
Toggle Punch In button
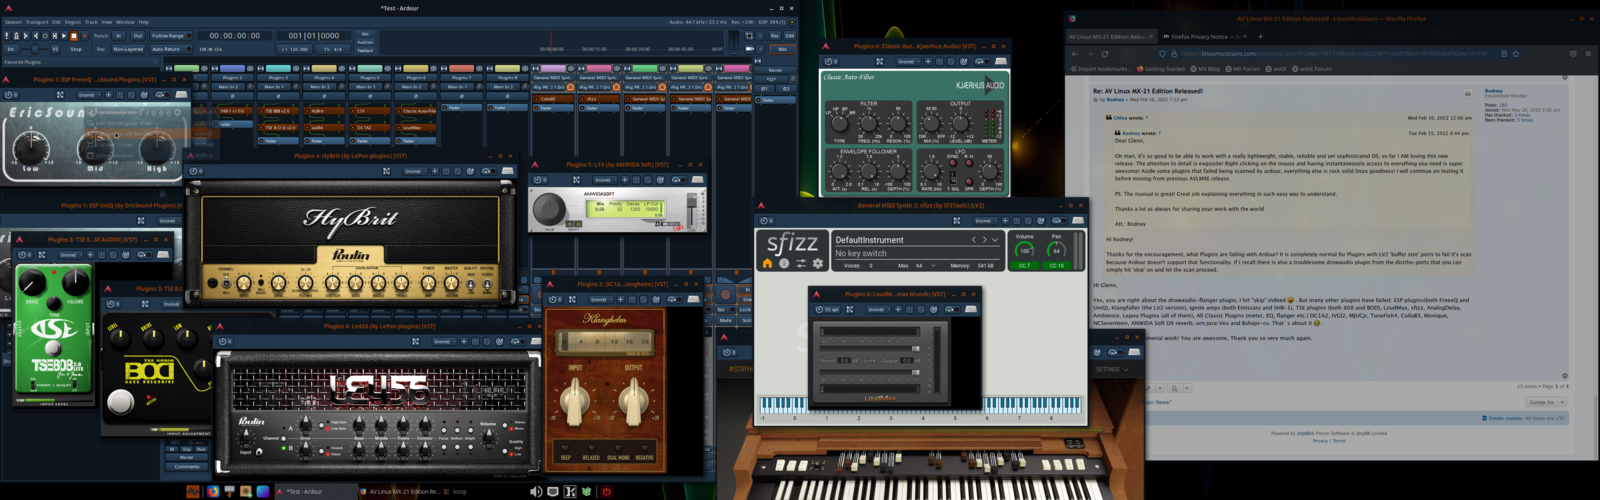[118, 36]
